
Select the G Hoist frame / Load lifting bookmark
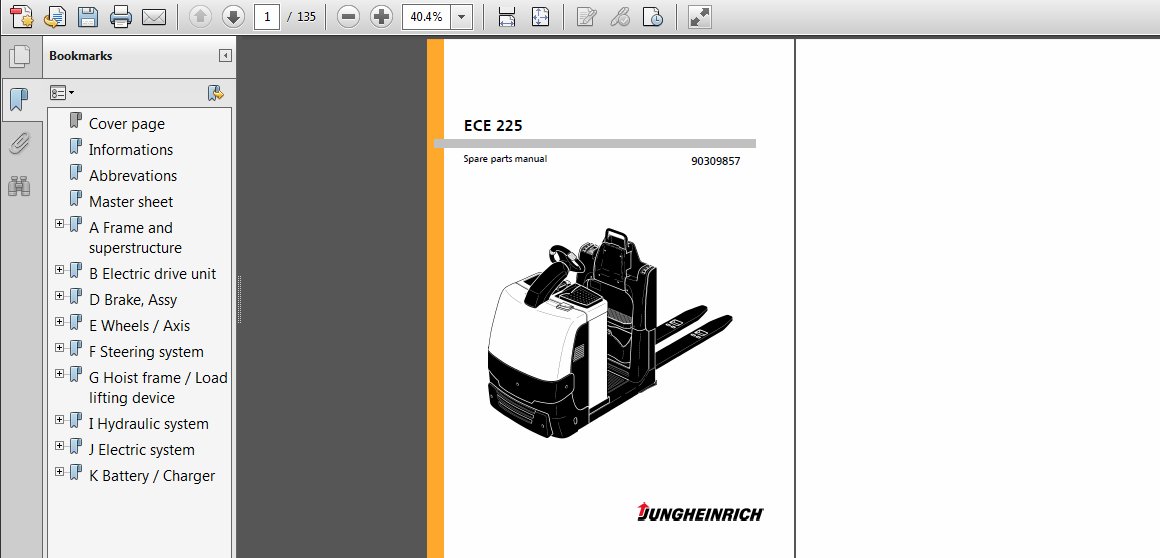click(x=158, y=388)
